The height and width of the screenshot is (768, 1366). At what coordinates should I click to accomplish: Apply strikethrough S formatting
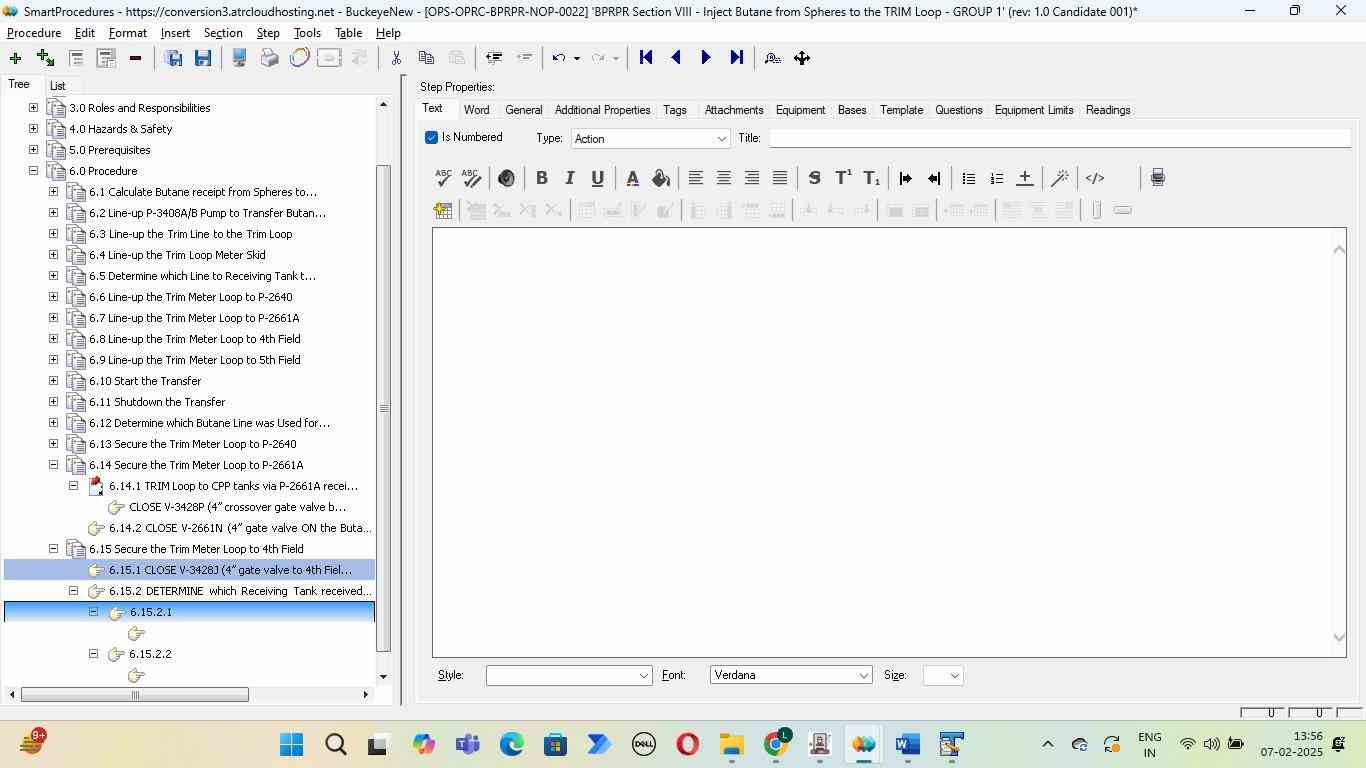click(814, 178)
